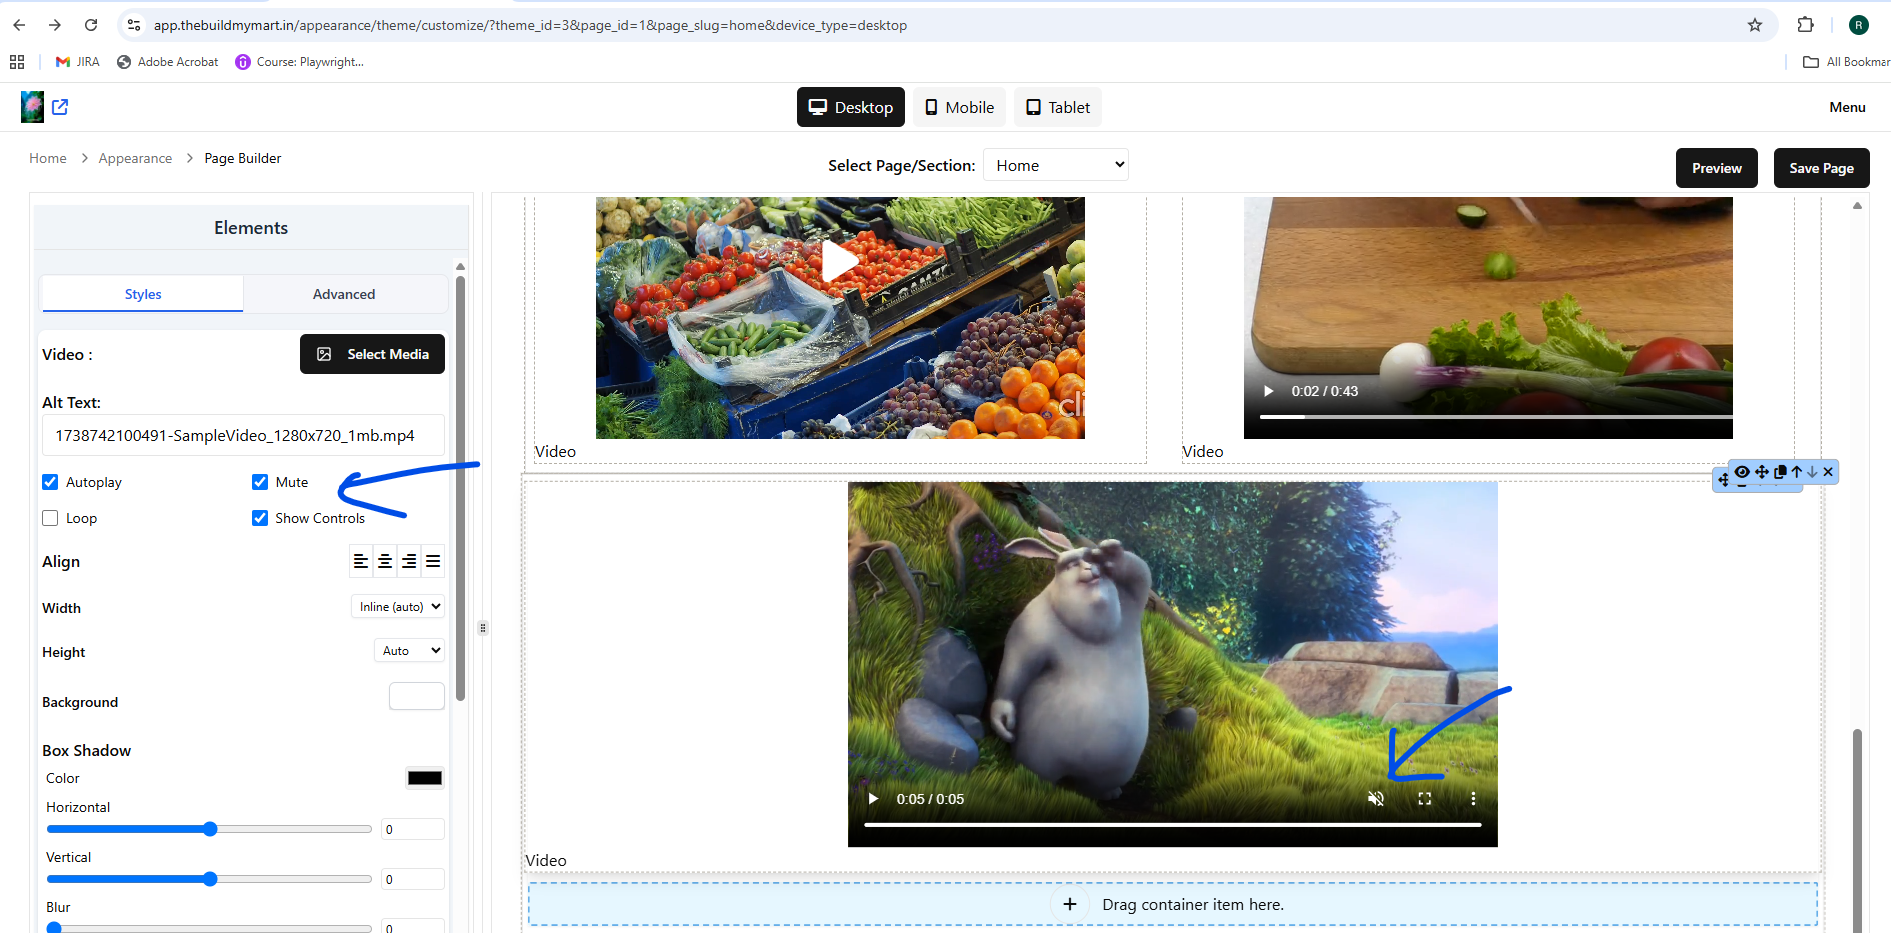Viewport: 1891px width, 933px height.
Task: Click the browser address bar URL
Action: click(x=530, y=25)
